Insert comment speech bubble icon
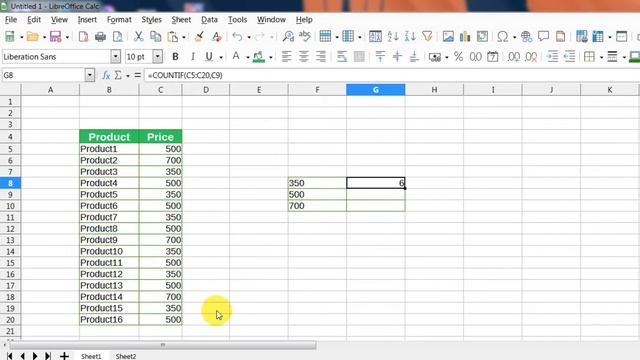 [x=543, y=37]
